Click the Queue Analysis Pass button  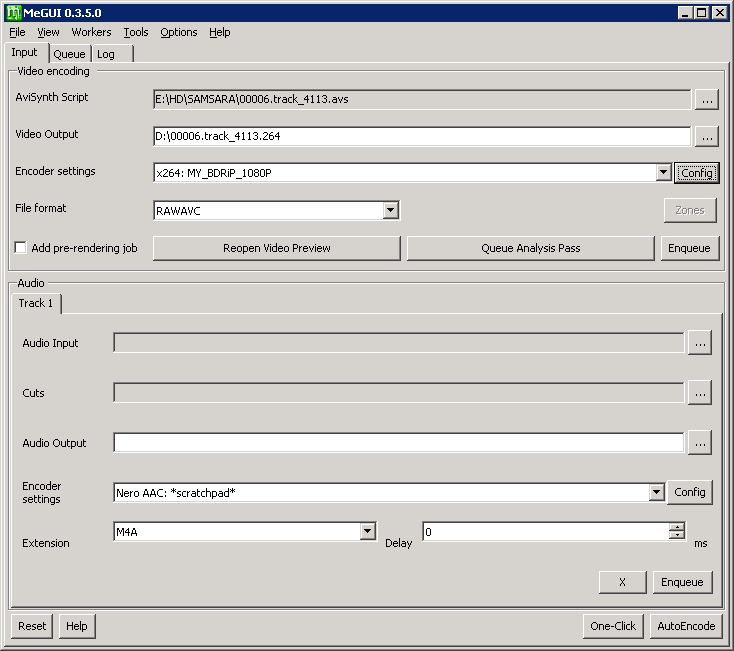[x=530, y=248]
